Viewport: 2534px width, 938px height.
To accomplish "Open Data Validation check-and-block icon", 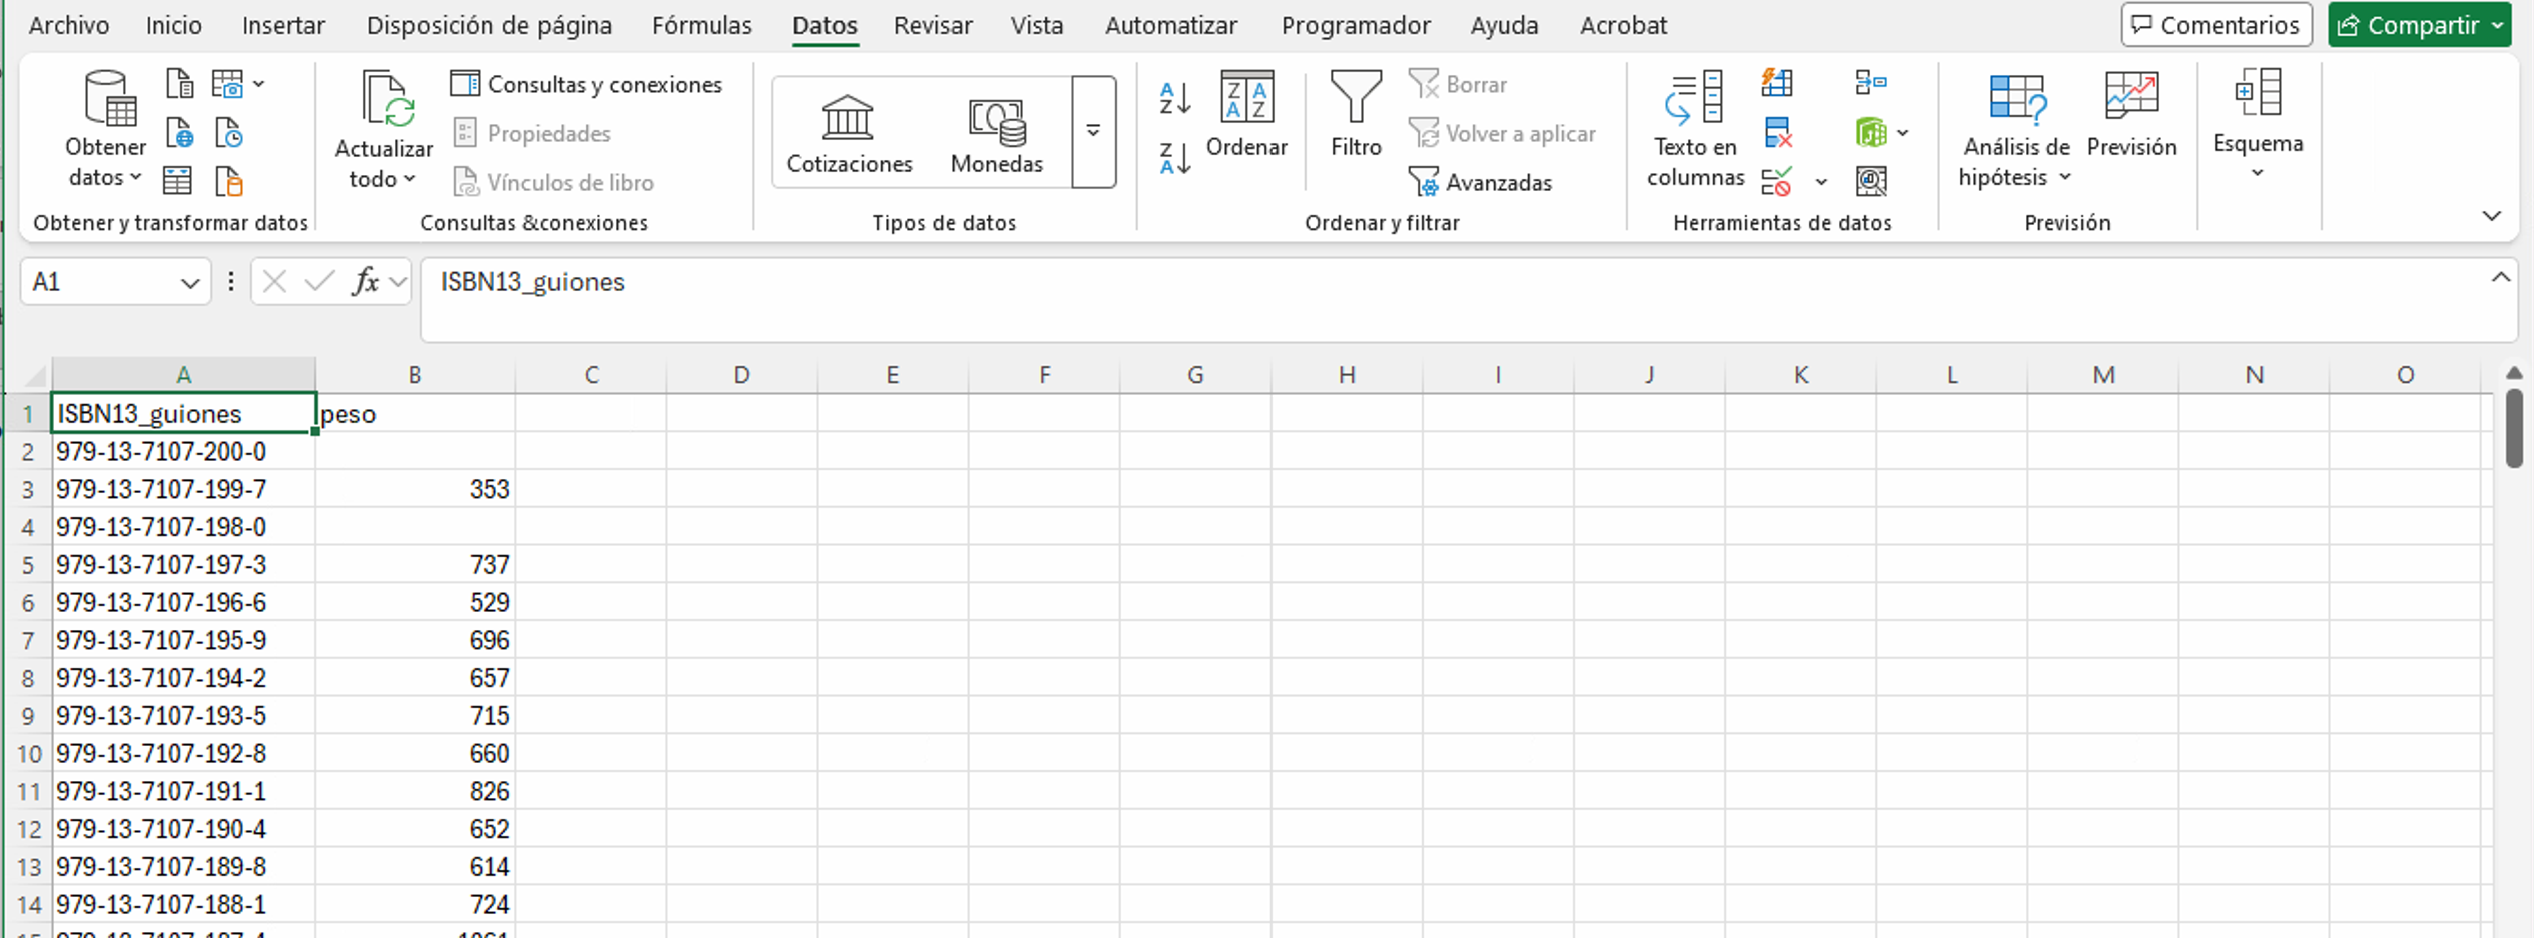I will click(1777, 181).
